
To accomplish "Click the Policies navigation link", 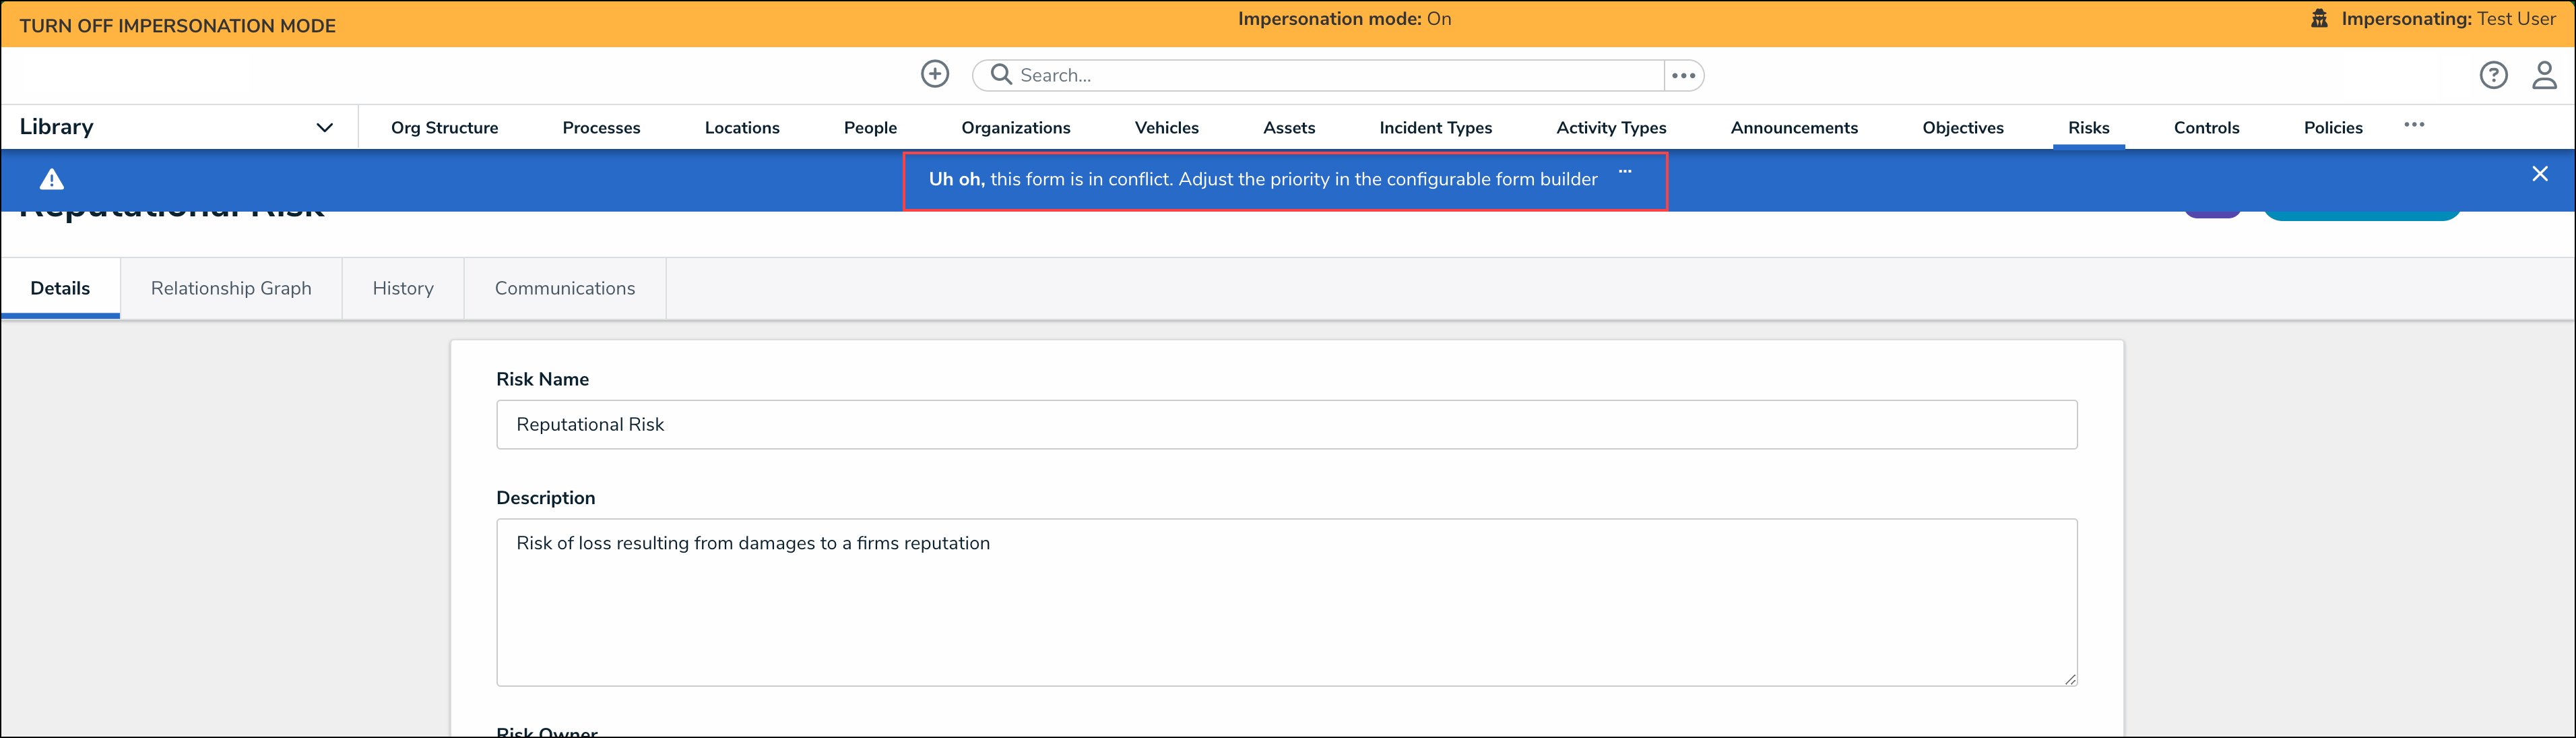I will click(2332, 128).
